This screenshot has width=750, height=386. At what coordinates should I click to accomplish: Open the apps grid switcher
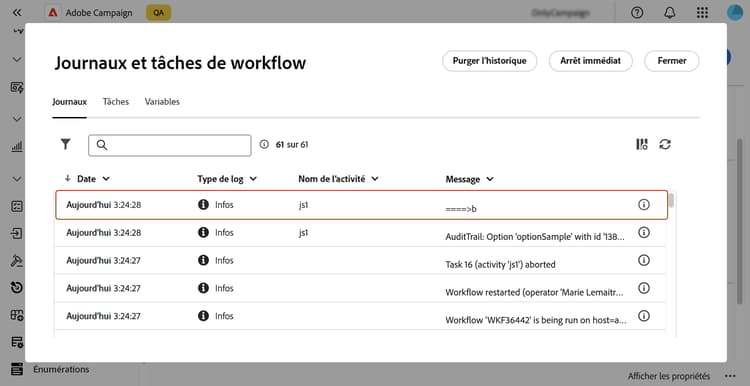pyautogui.click(x=702, y=13)
